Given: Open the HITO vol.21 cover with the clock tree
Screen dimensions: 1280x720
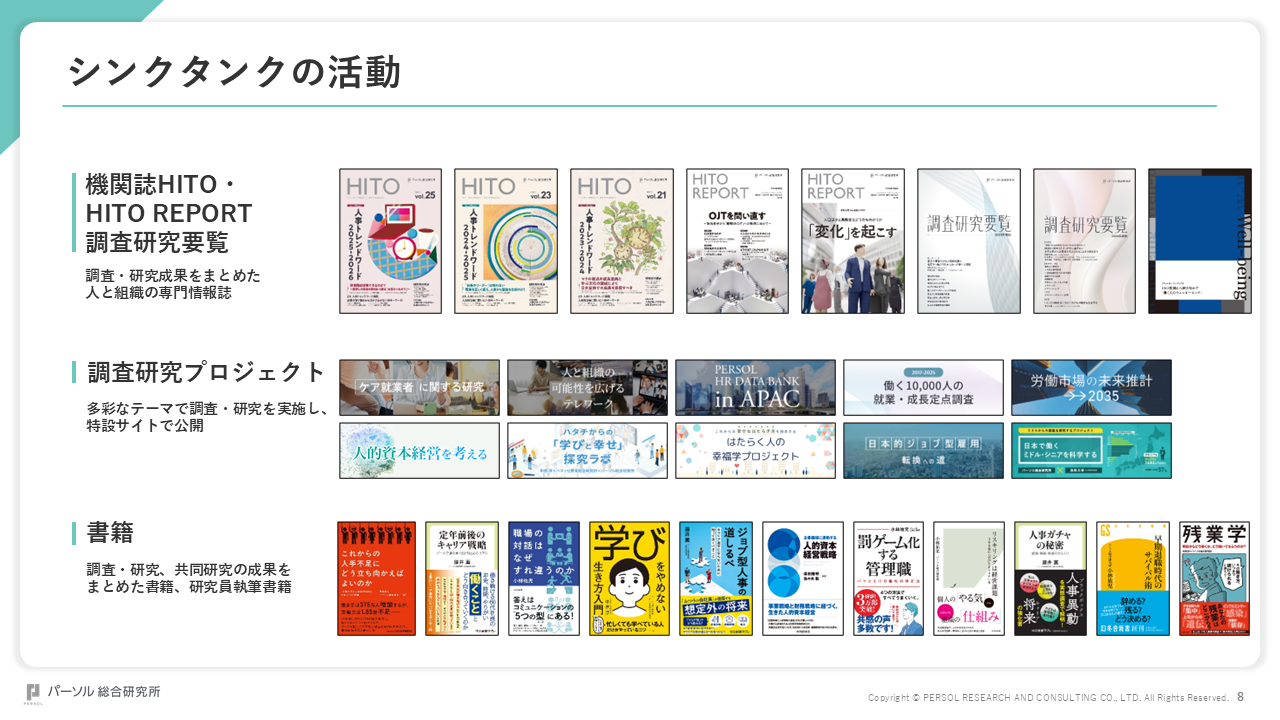Looking at the screenshot, I should 622,241.
